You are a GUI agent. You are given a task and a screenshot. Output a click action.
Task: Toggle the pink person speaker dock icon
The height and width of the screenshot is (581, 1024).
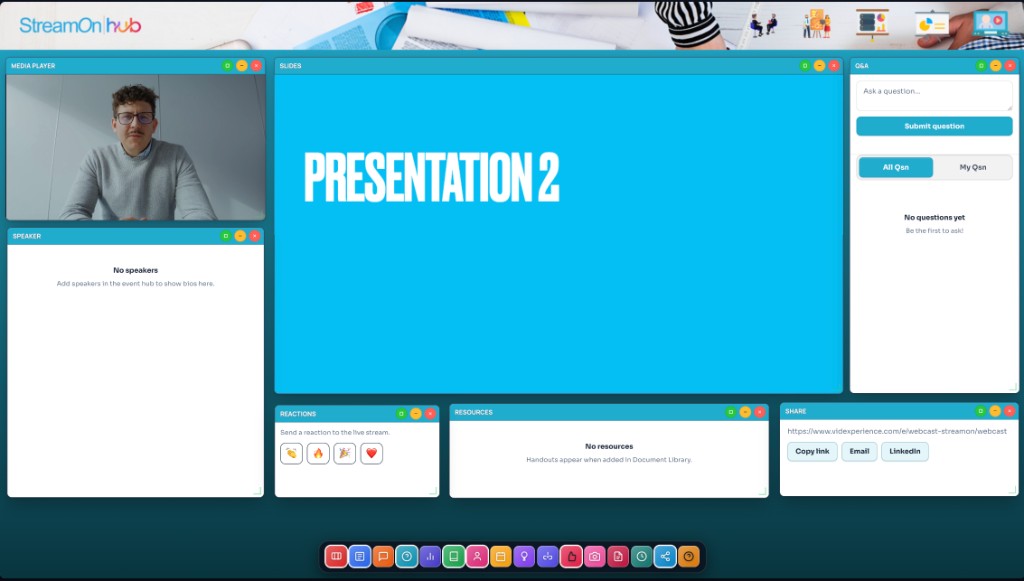[477, 556]
